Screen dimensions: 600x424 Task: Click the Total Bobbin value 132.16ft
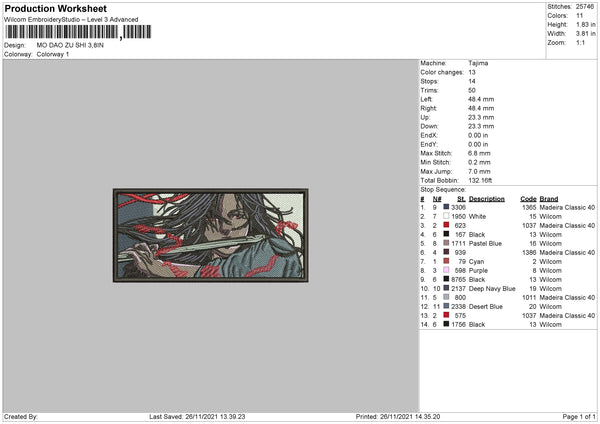tap(480, 180)
